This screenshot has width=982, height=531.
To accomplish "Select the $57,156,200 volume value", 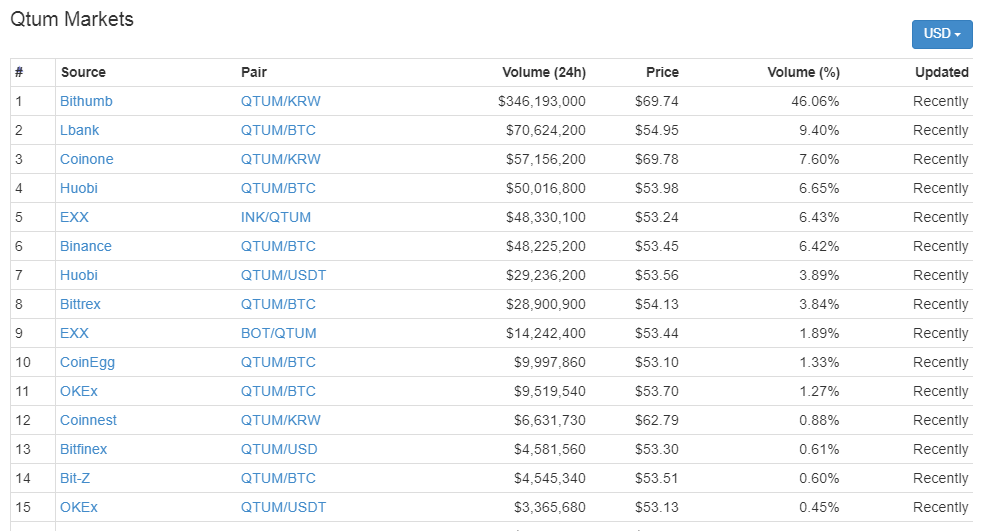I will [545, 159].
